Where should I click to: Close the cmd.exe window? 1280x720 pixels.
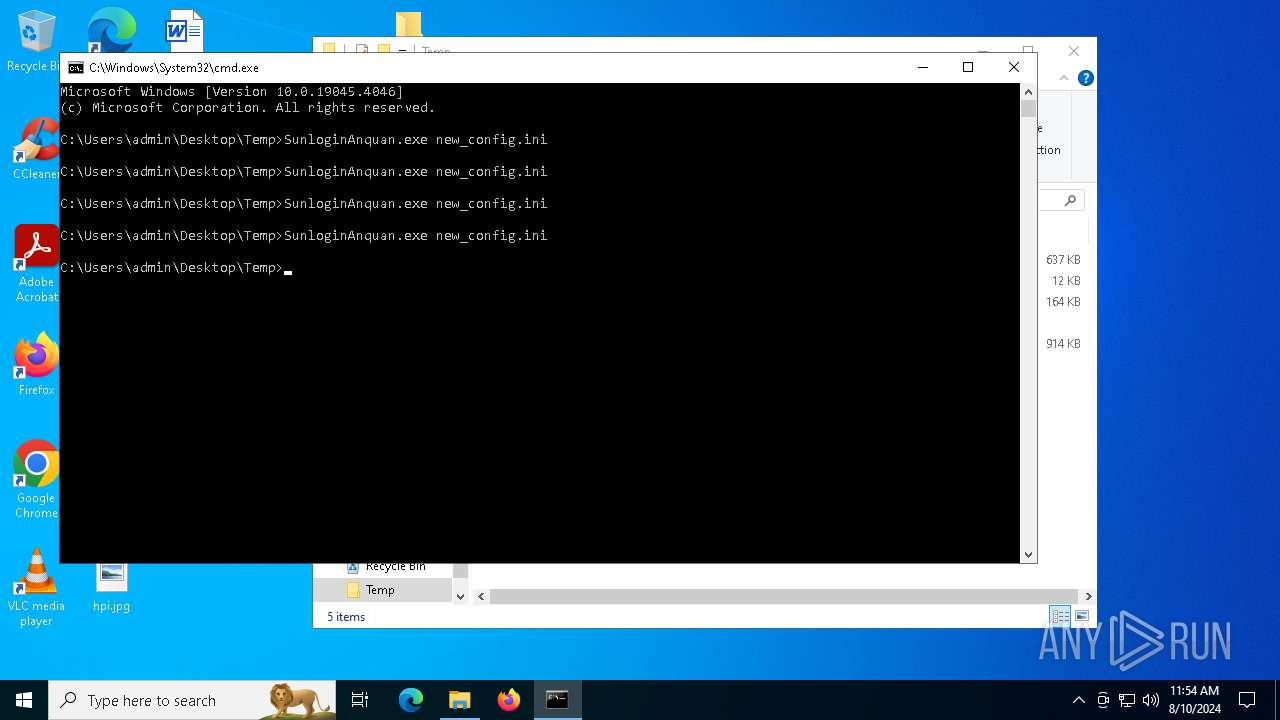[x=1014, y=68]
